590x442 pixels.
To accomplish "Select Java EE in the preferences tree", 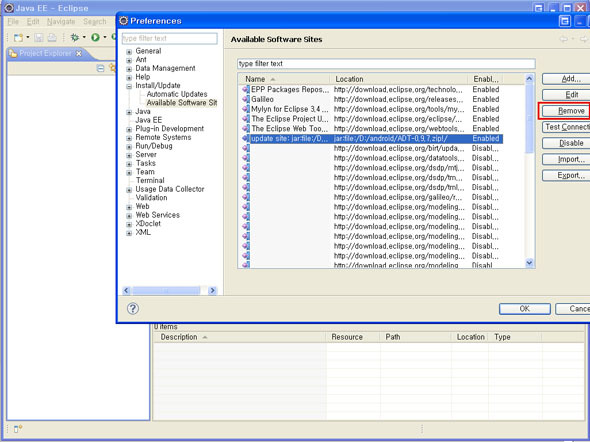I will point(149,120).
